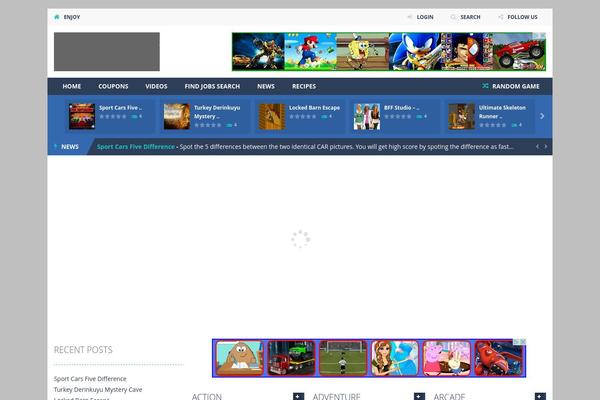Click FOLLOW US in the top bar
600x400 pixels.
pyautogui.click(x=522, y=17)
